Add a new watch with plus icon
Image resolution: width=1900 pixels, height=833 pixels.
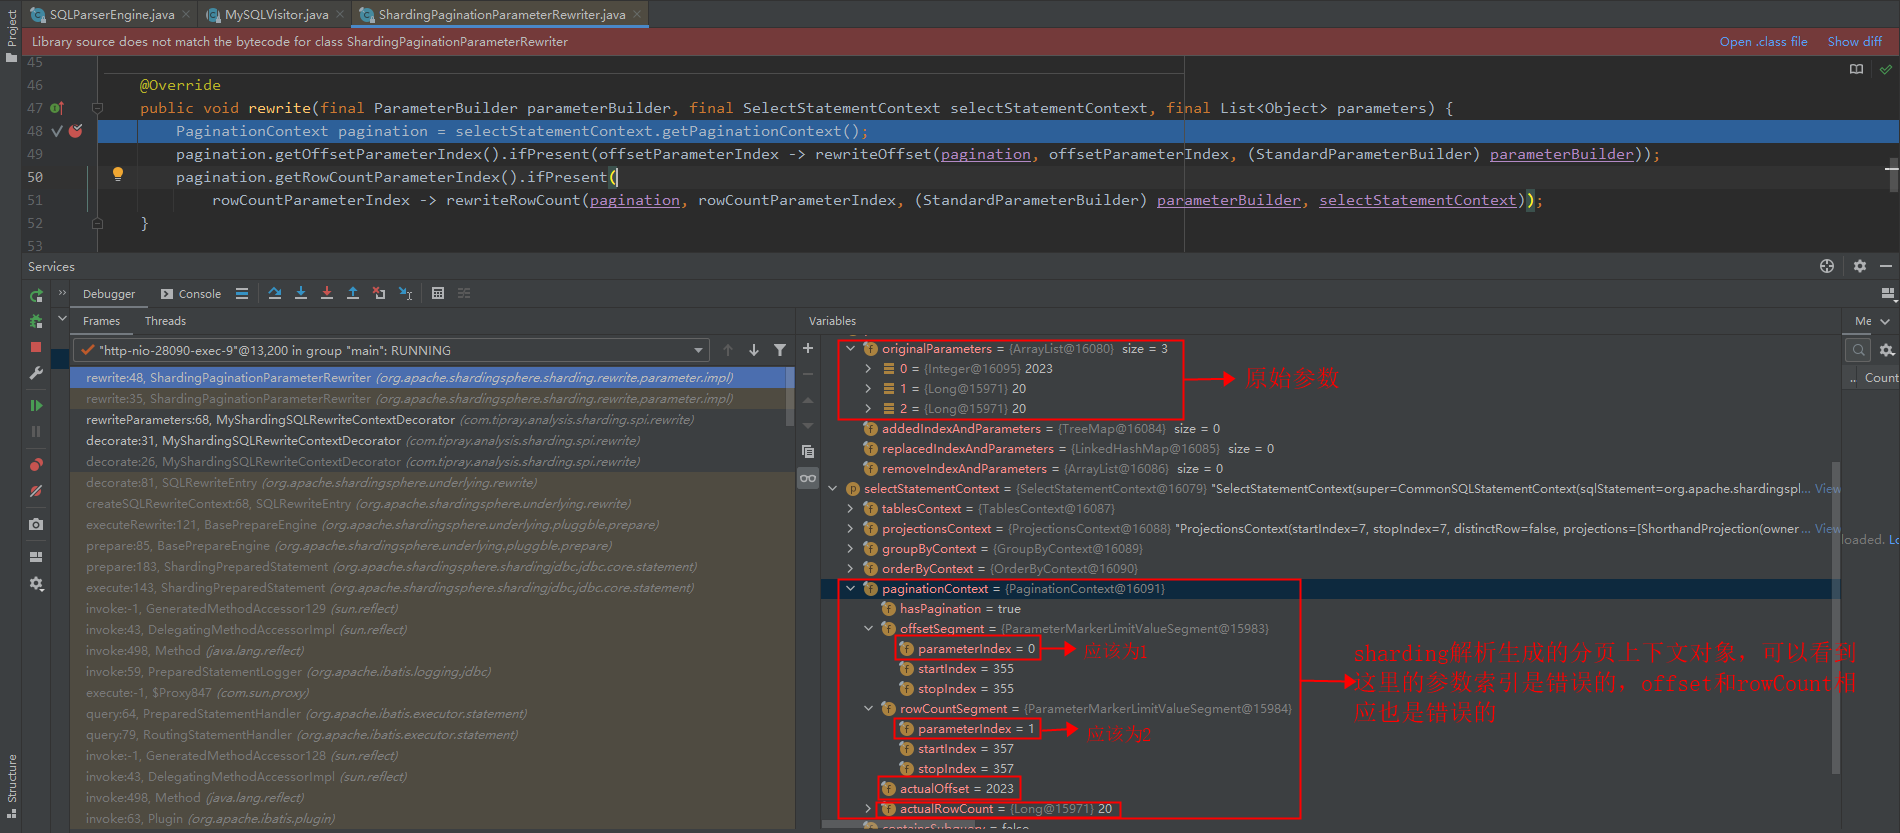coord(808,348)
